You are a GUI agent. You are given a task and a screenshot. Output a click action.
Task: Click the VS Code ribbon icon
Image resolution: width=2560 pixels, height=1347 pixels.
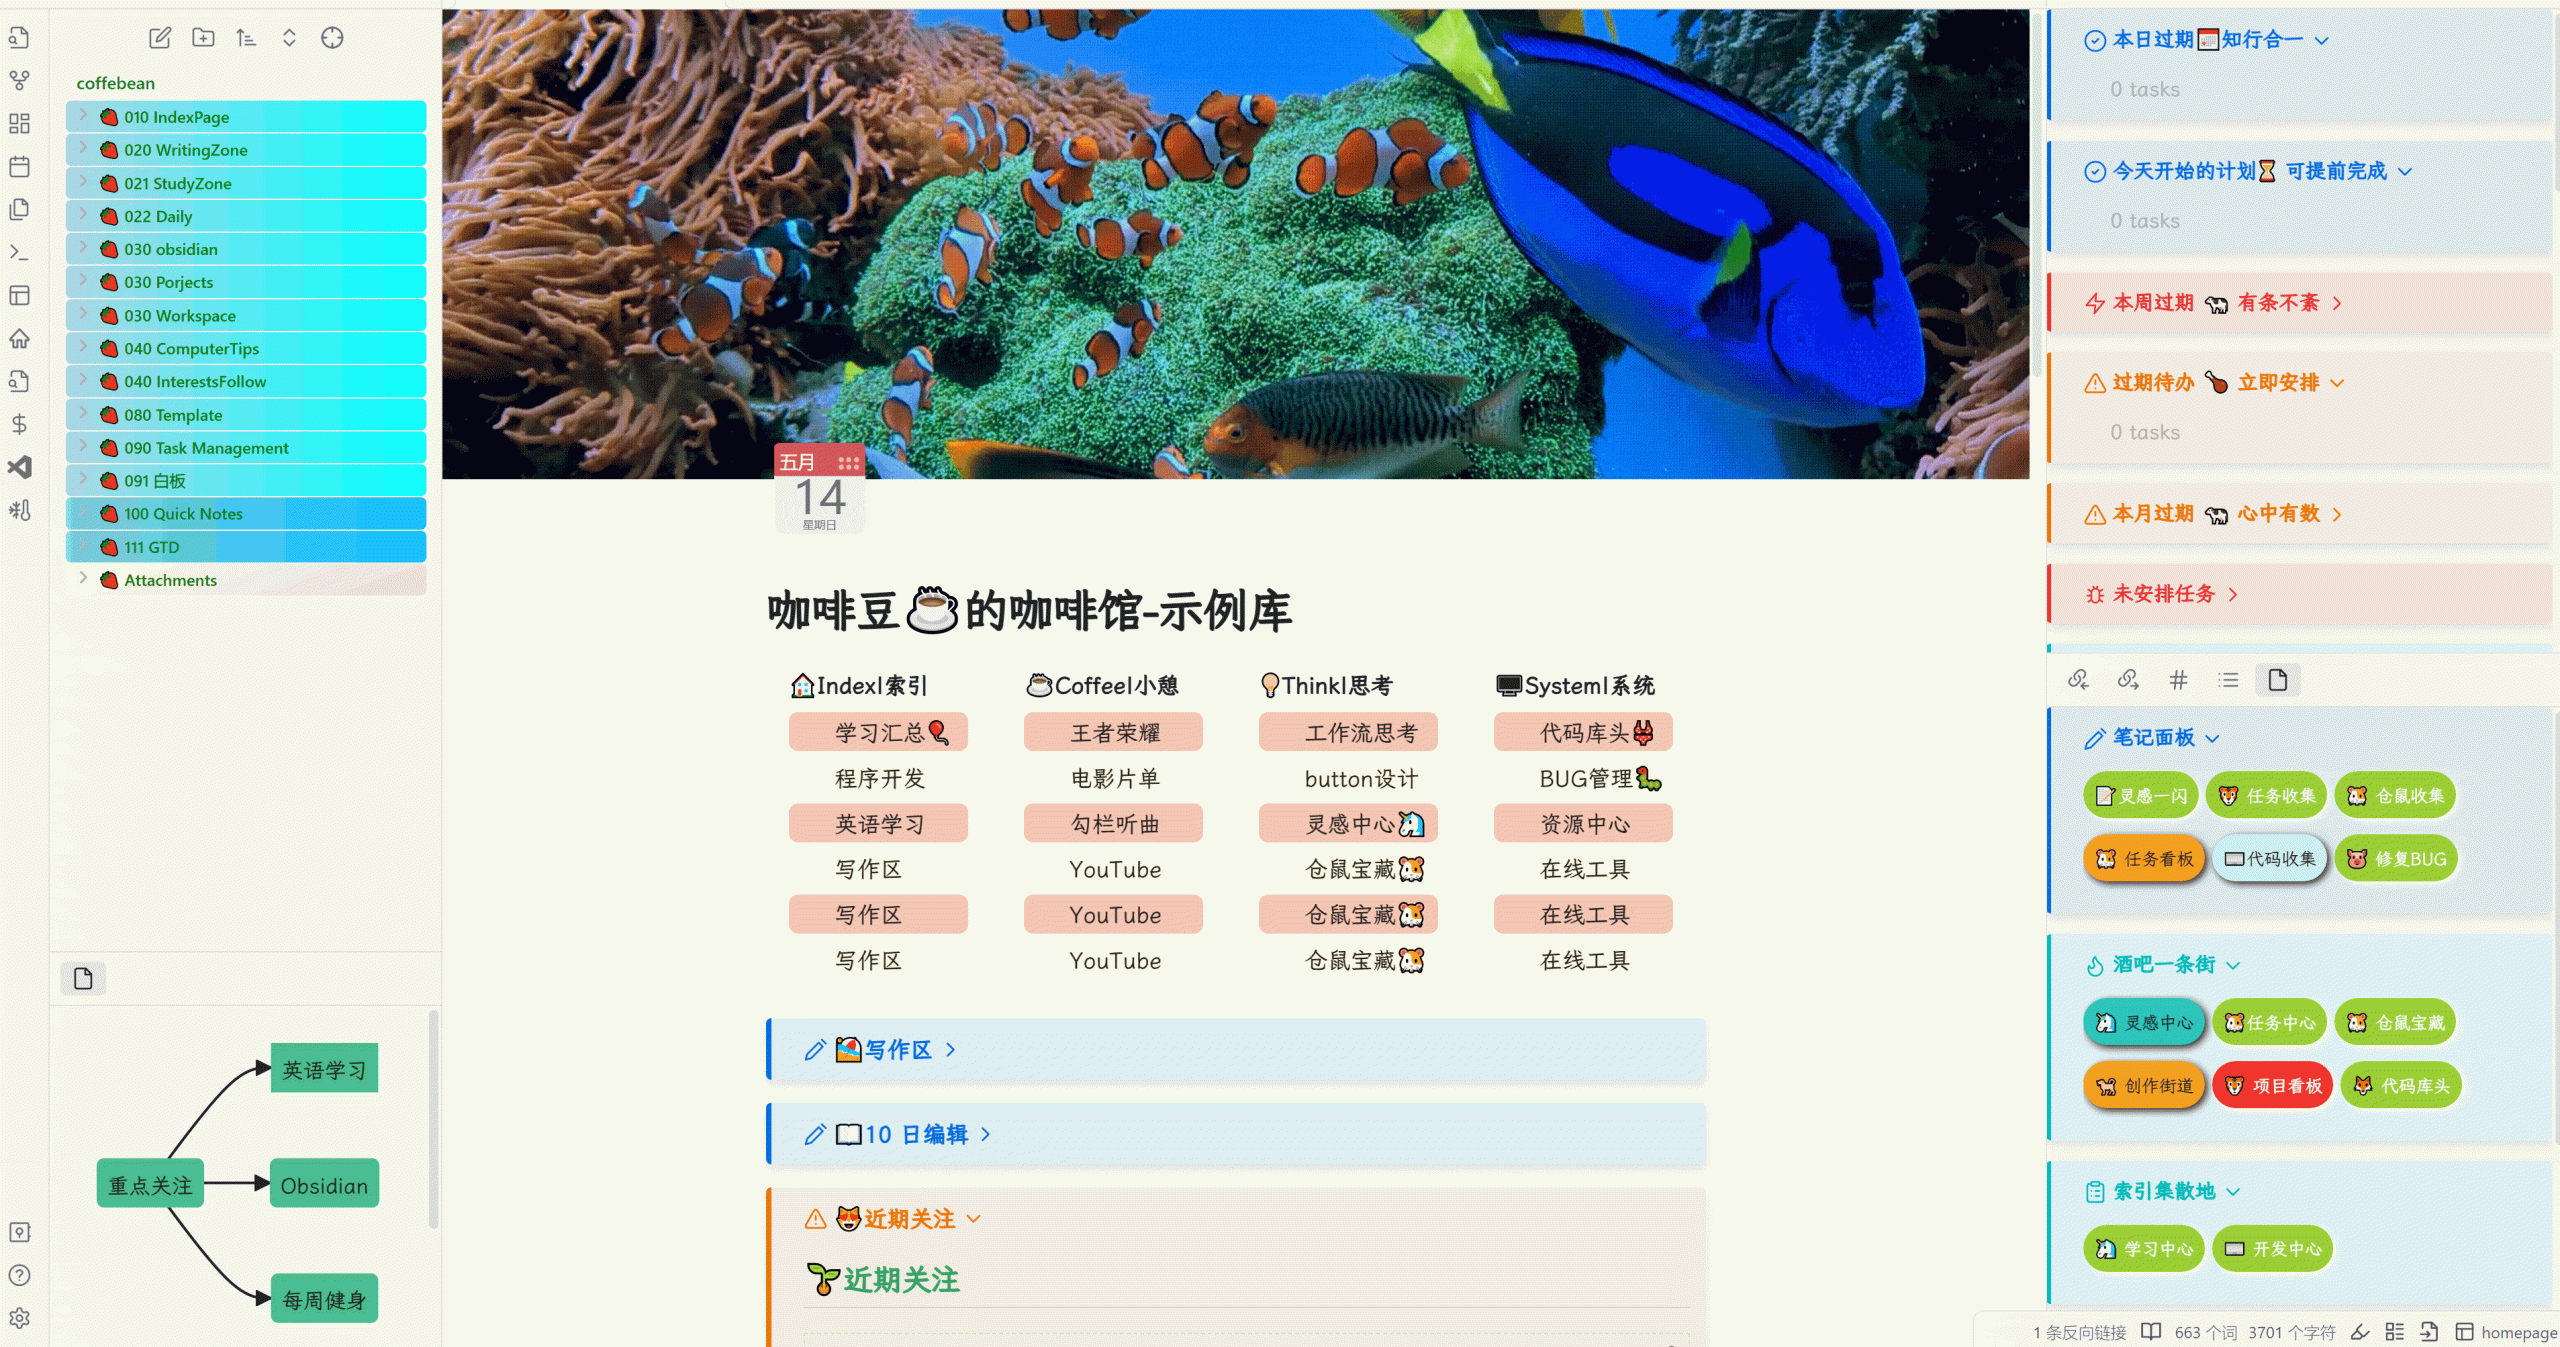point(19,467)
